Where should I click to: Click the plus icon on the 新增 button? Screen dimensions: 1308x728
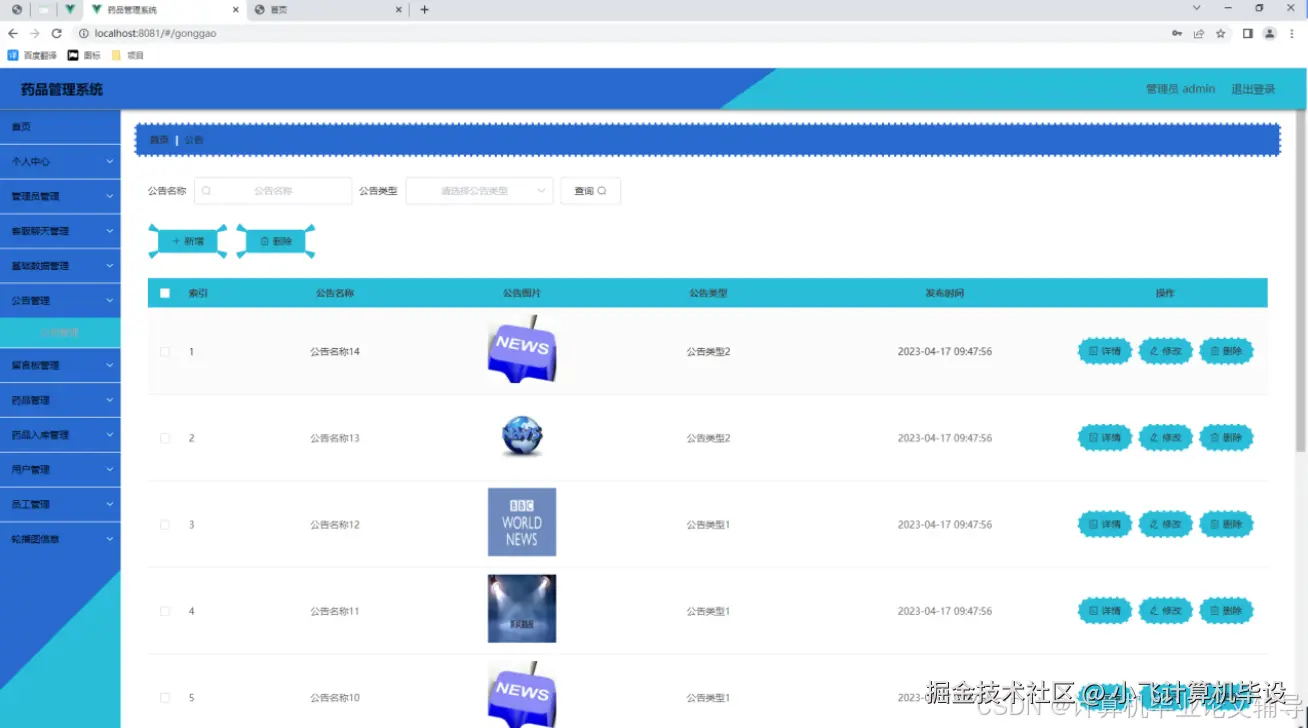(175, 240)
